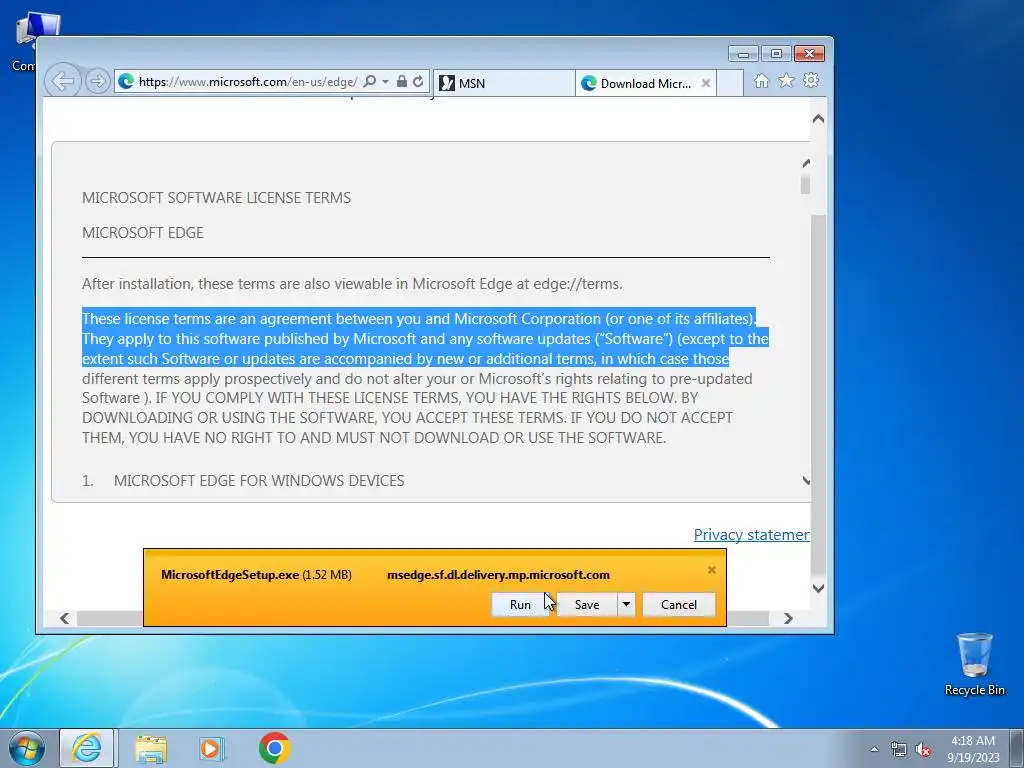
Task: Close the Internet Explorer window
Action: (x=809, y=54)
